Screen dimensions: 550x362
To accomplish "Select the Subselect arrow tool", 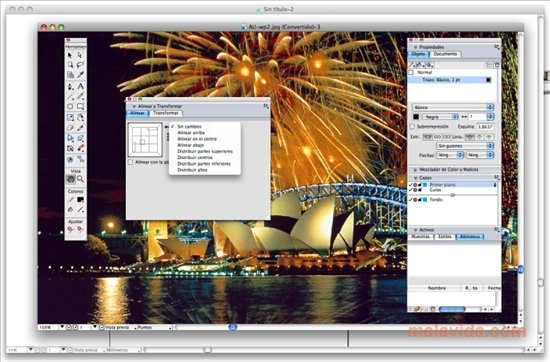I will pyautogui.click(x=80, y=55).
